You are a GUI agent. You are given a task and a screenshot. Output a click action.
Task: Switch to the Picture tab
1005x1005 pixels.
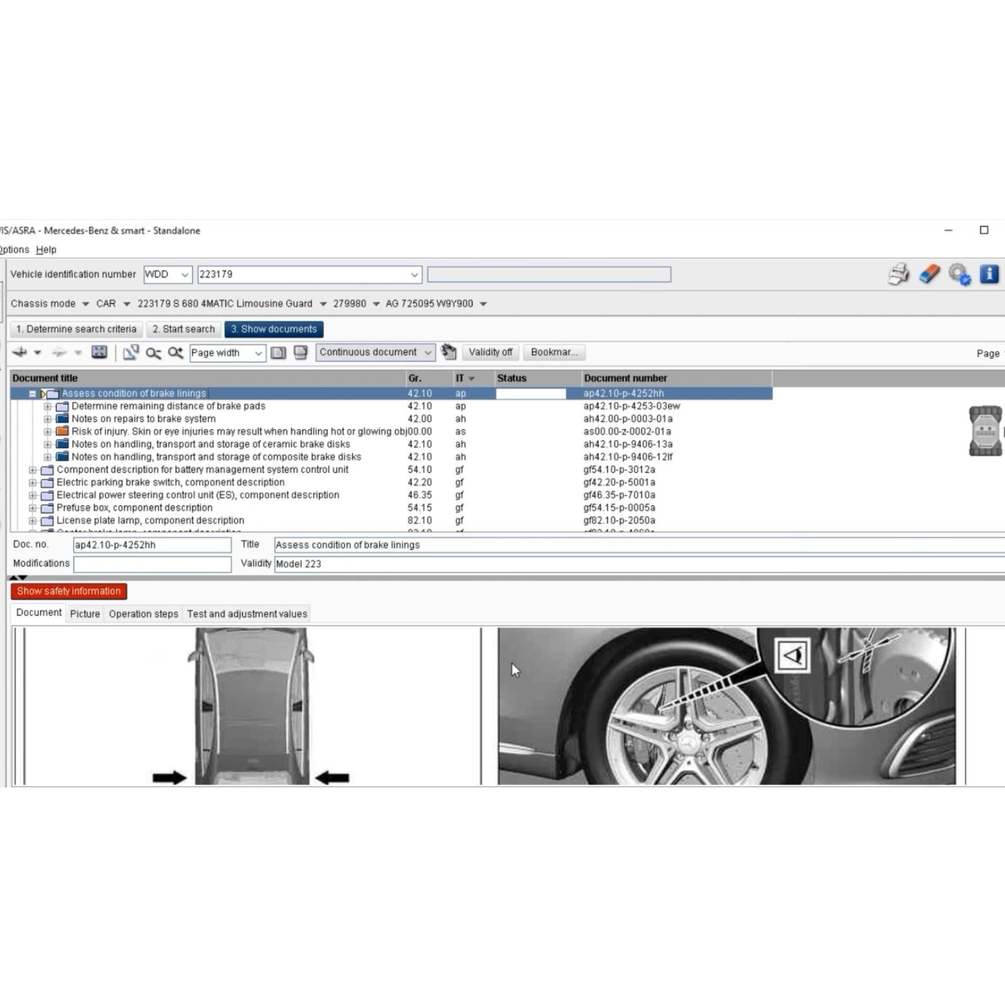tap(85, 614)
